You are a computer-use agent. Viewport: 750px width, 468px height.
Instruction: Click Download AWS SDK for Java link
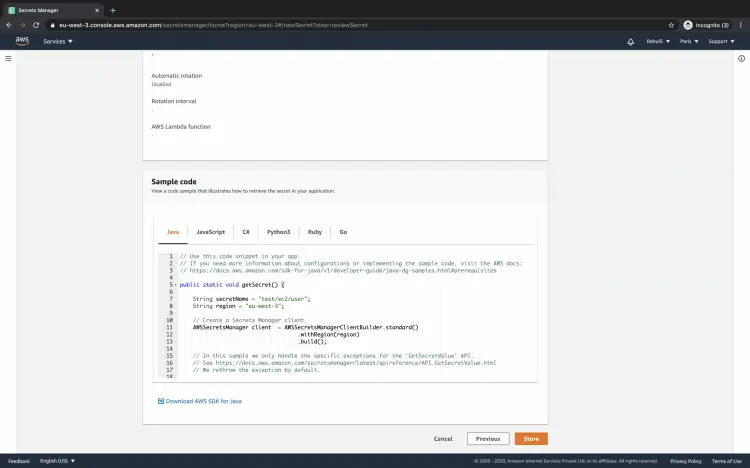(x=204, y=401)
